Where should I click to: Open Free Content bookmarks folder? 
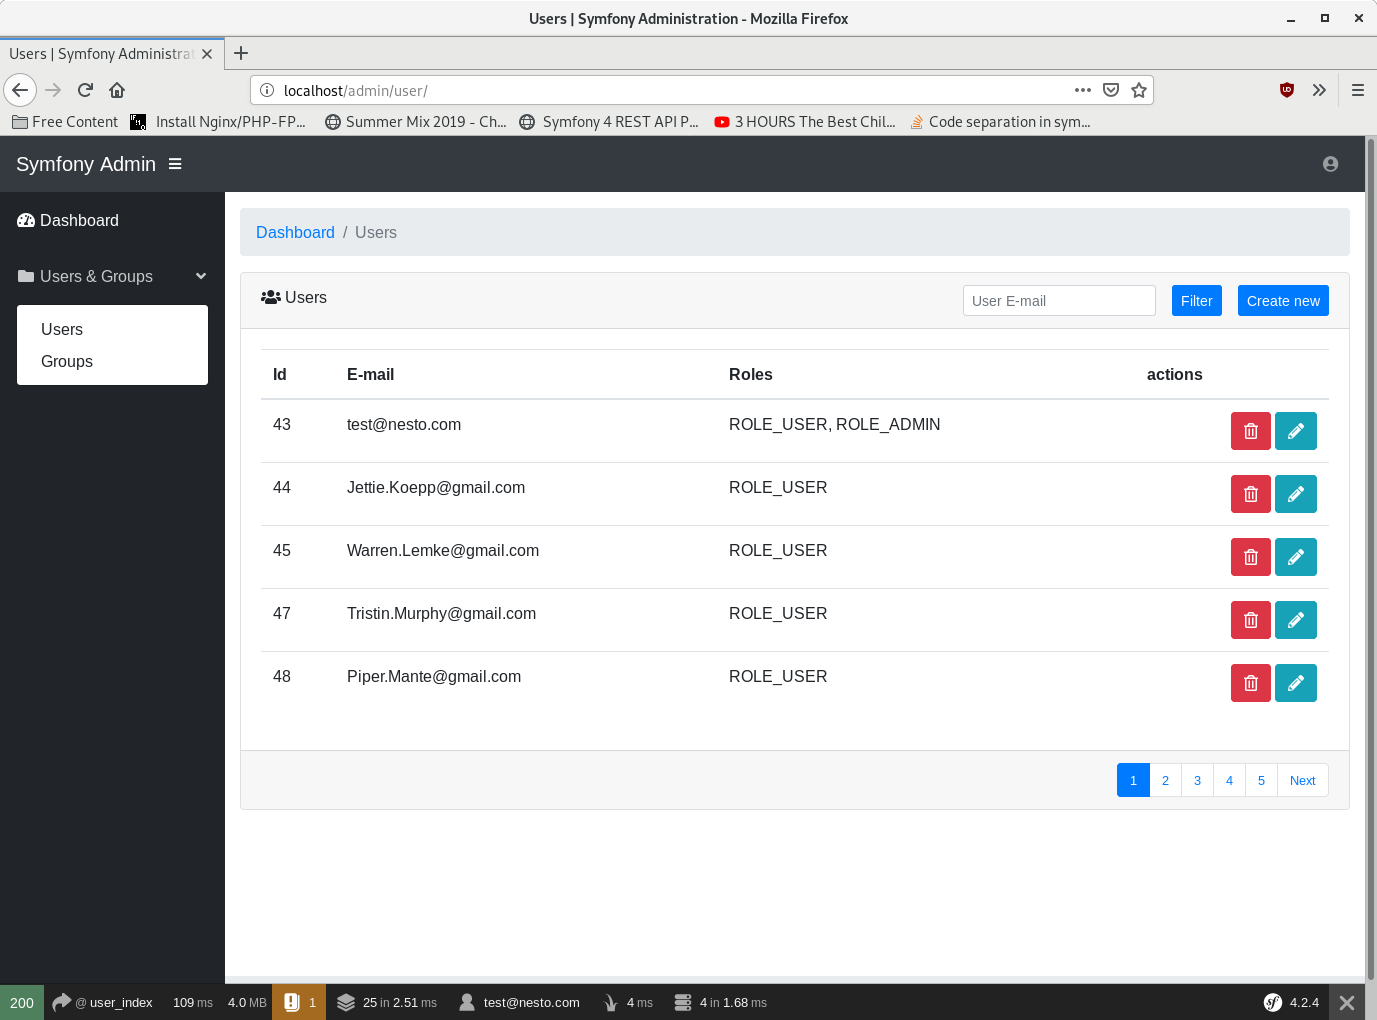[x=65, y=121]
